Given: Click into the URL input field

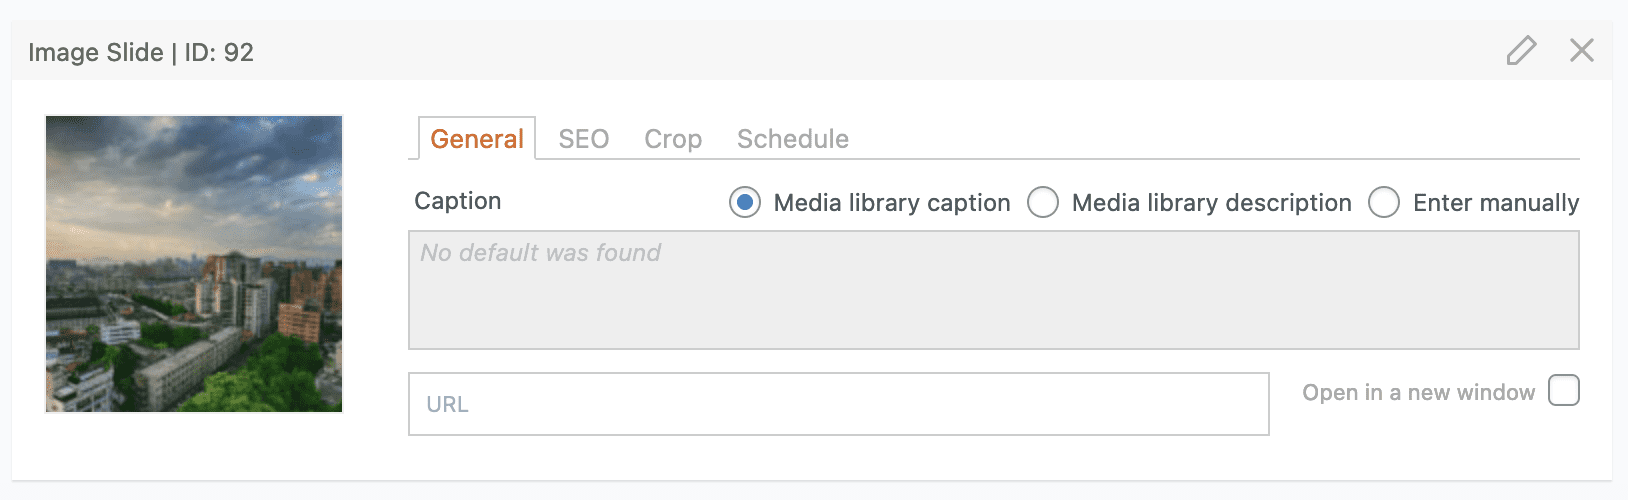Looking at the screenshot, I should tap(838, 404).
